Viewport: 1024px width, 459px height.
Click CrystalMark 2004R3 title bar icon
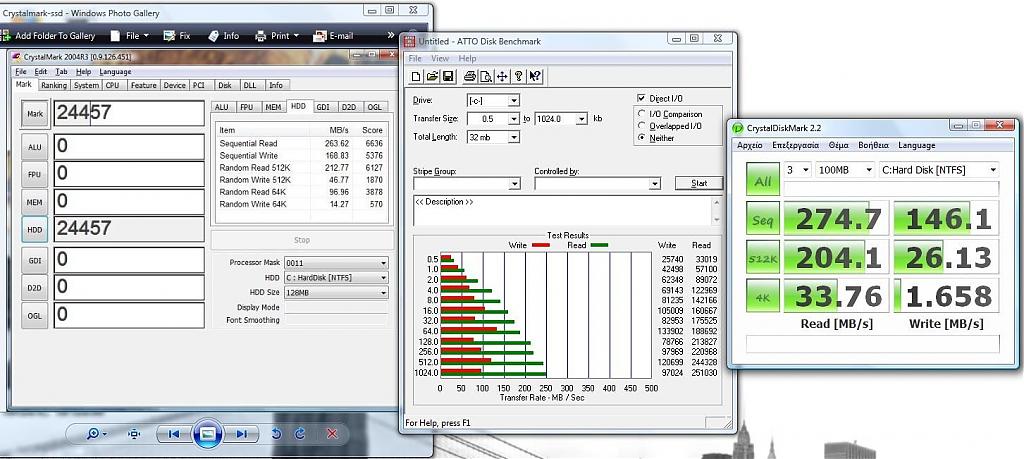[x=18, y=57]
